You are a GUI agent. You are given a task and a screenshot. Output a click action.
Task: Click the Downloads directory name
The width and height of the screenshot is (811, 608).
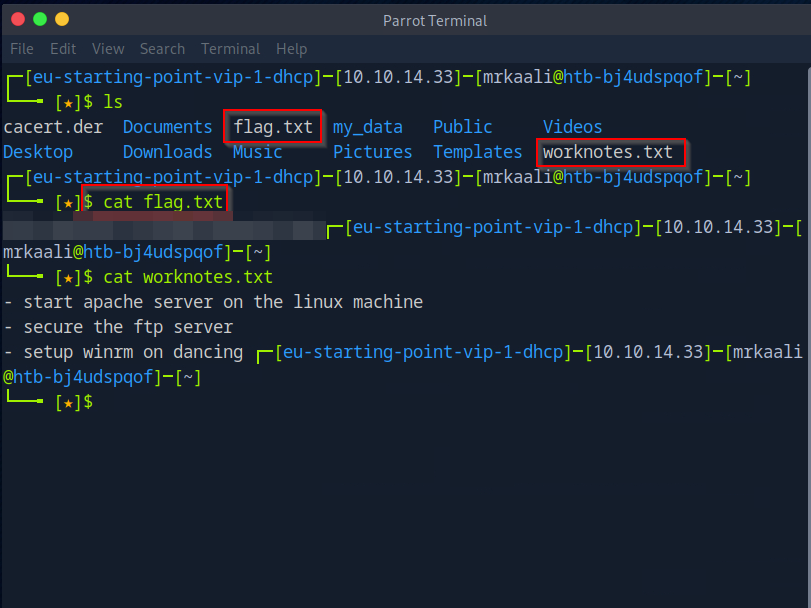pos(167,152)
